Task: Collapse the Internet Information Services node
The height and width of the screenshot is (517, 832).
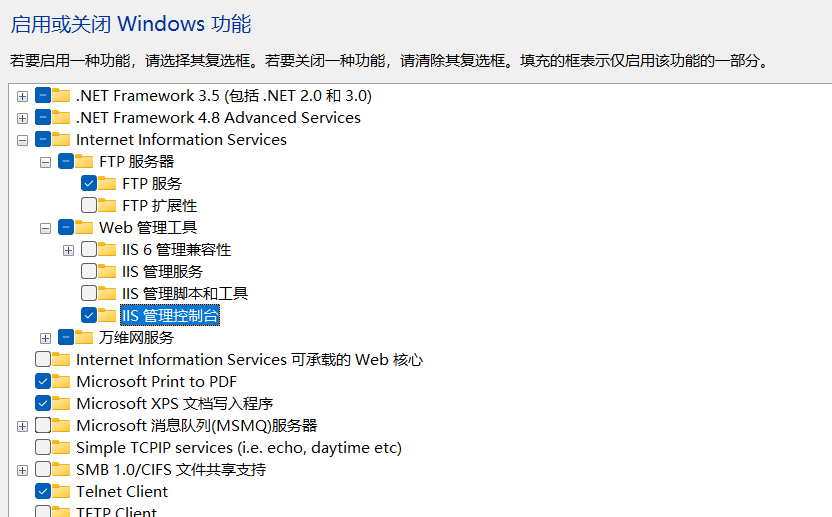Action: click(x=22, y=140)
